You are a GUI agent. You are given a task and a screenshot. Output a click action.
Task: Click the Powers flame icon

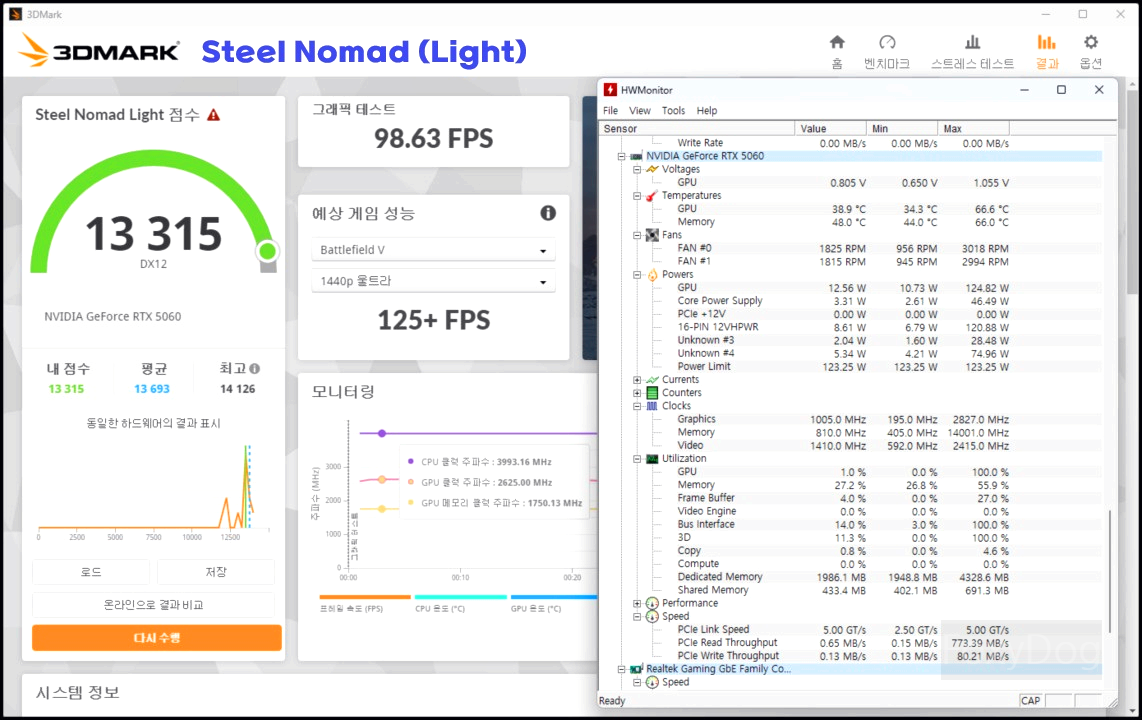click(x=652, y=274)
